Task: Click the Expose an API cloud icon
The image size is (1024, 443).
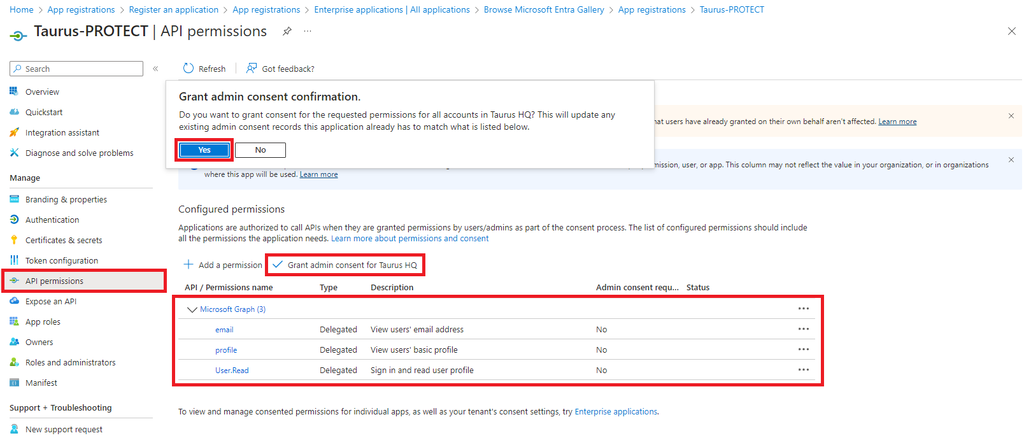Action: click(14, 301)
